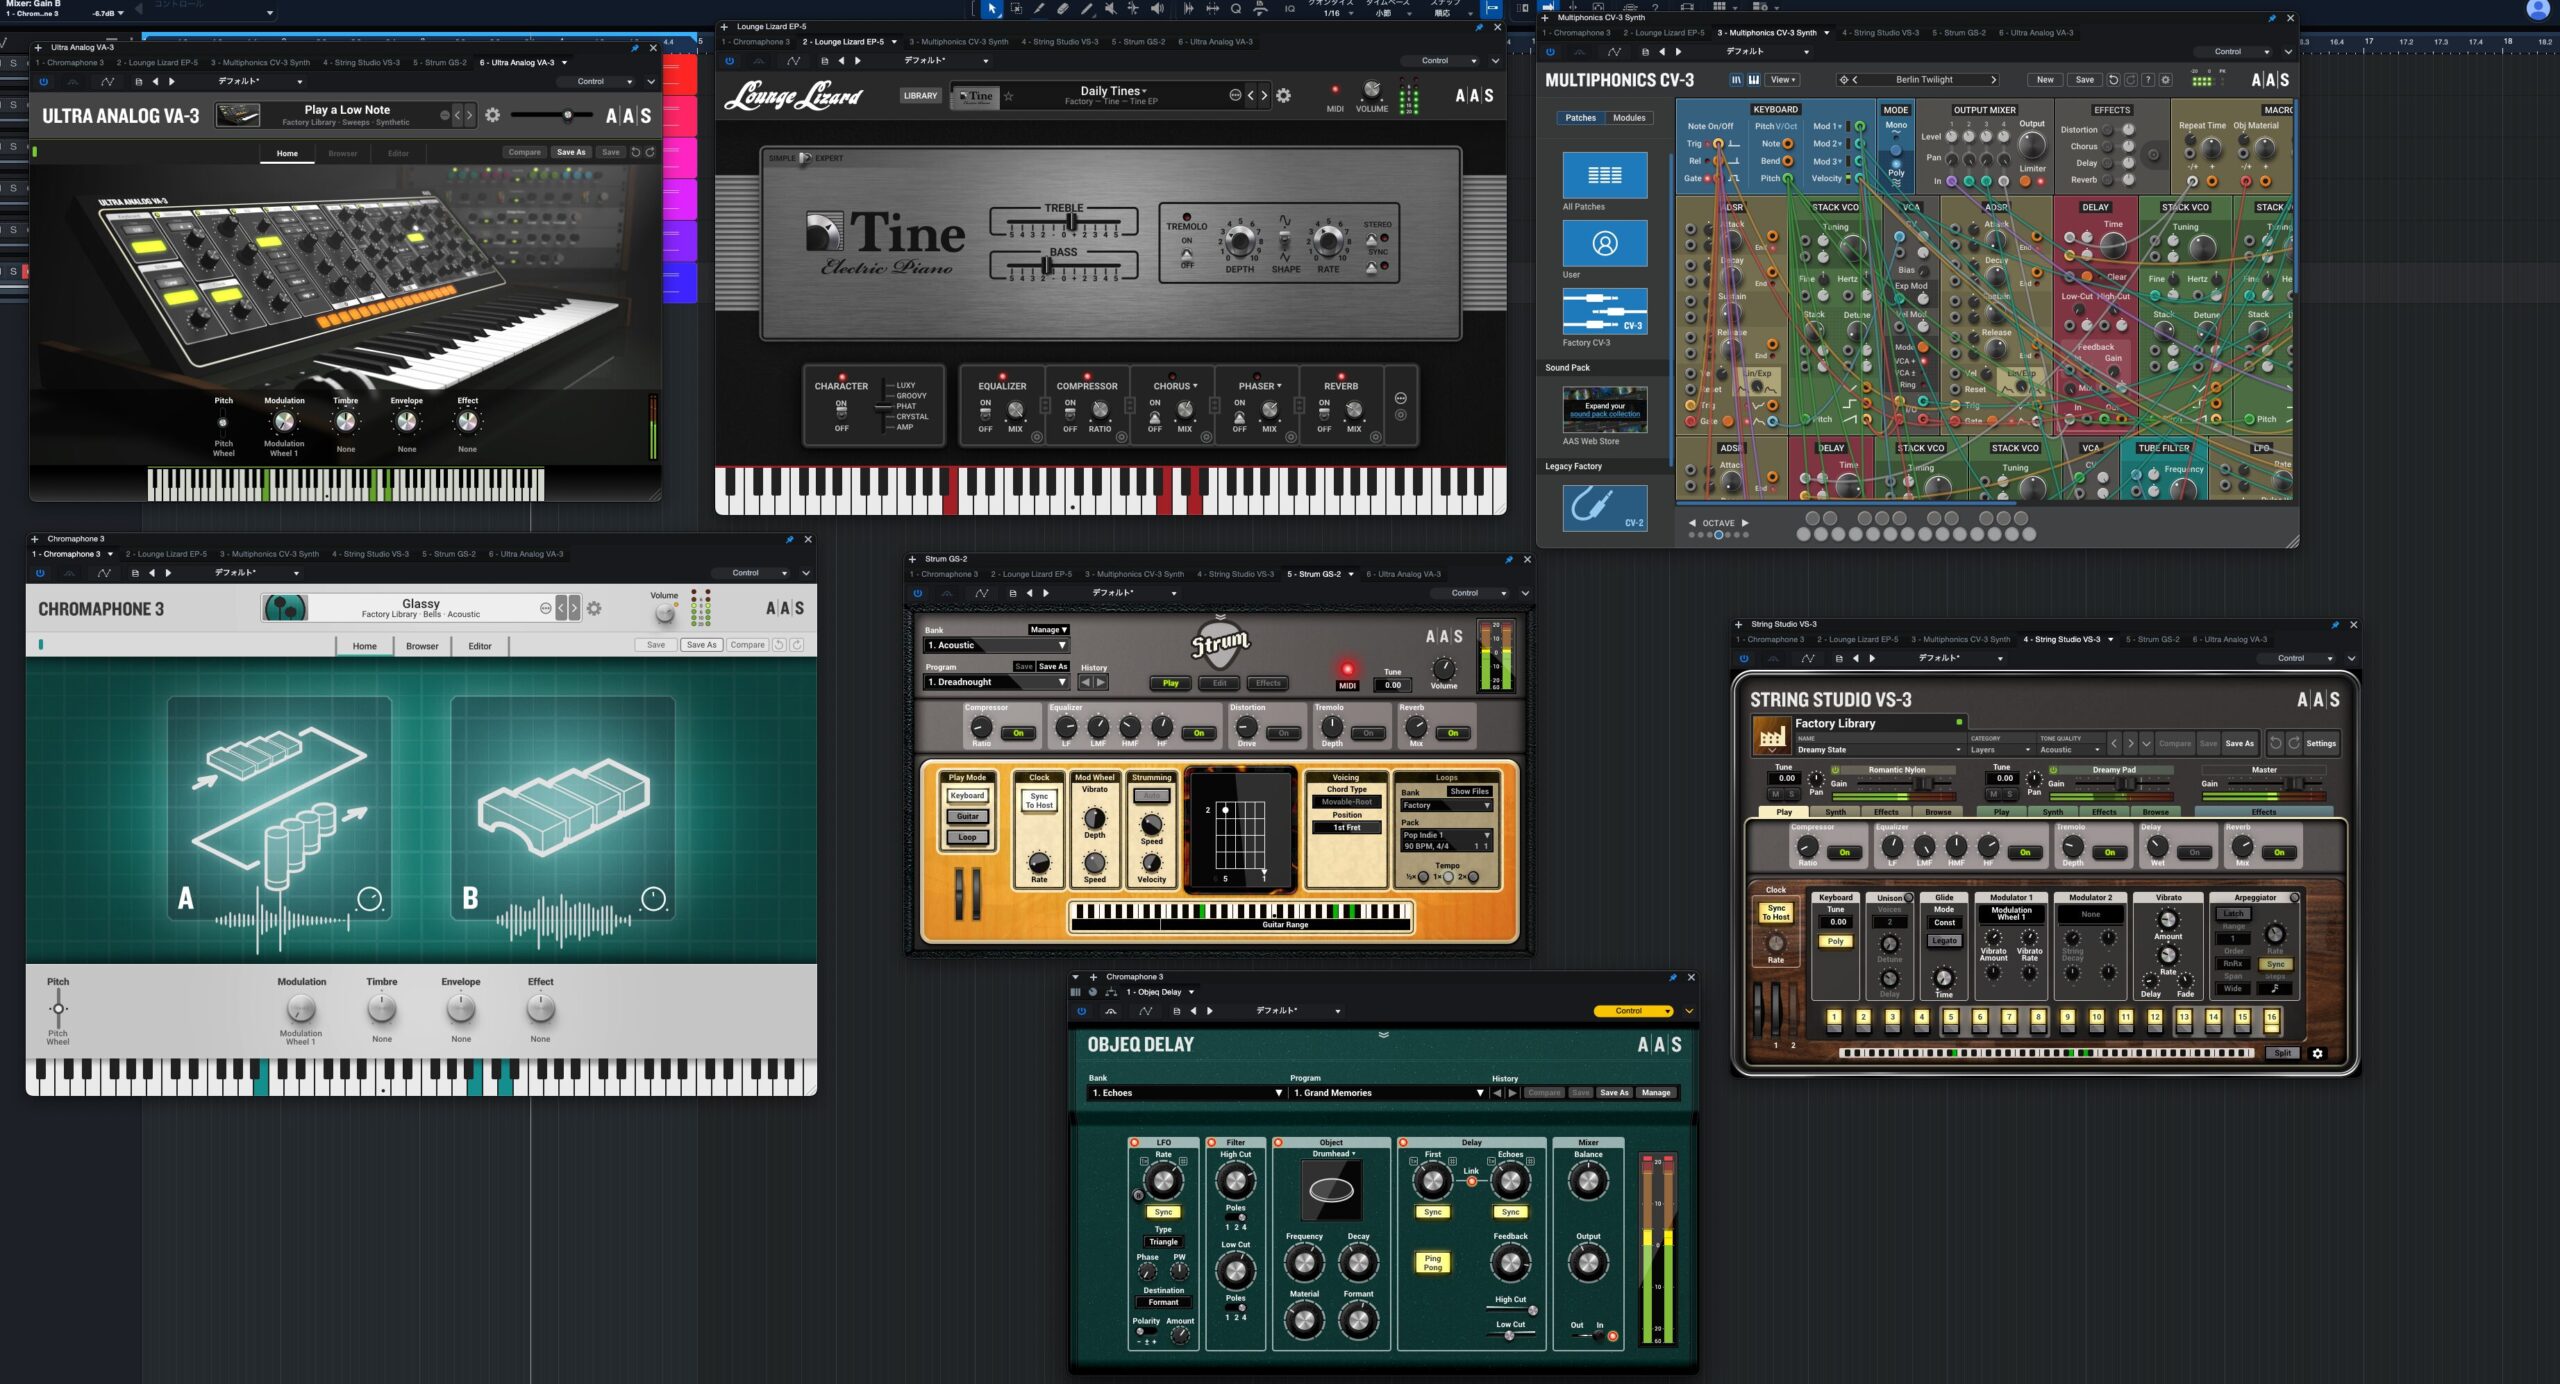The image size is (2560, 1384).
Task: Toggle Sync To Host in Strum clock
Action: [x=1039, y=801]
